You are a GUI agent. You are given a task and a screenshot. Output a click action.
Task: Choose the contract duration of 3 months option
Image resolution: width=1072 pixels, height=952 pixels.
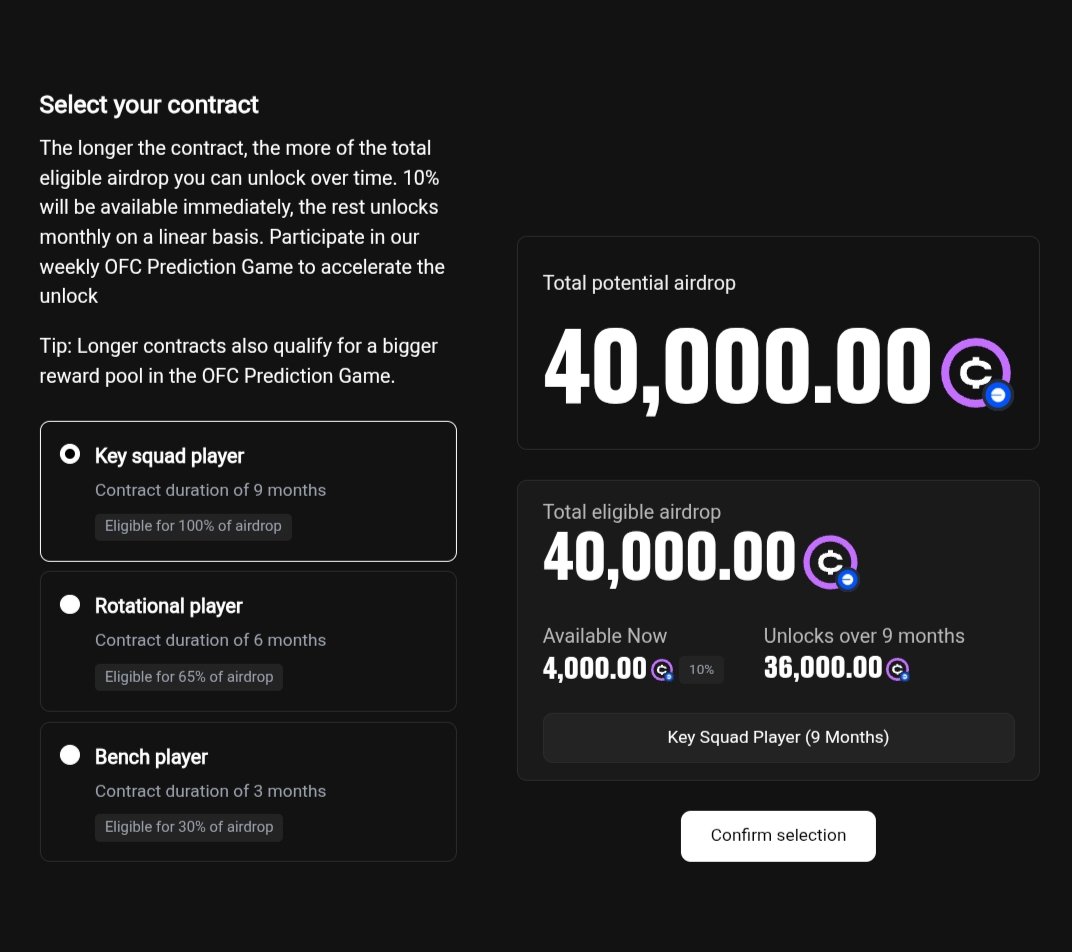tap(210, 791)
